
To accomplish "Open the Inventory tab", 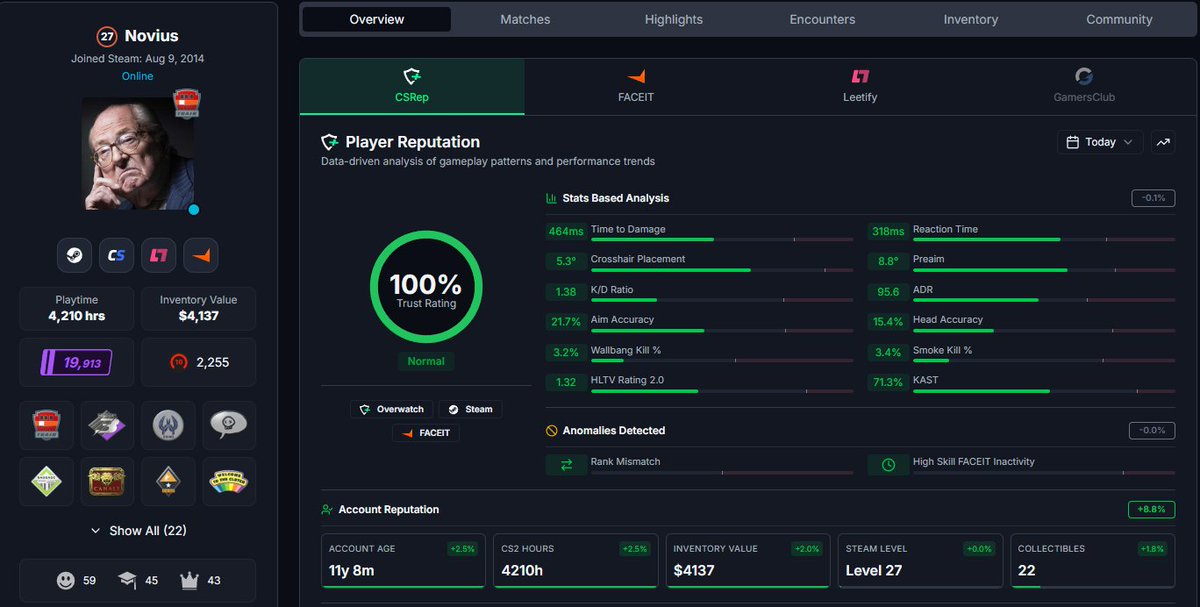I will click(x=971, y=19).
